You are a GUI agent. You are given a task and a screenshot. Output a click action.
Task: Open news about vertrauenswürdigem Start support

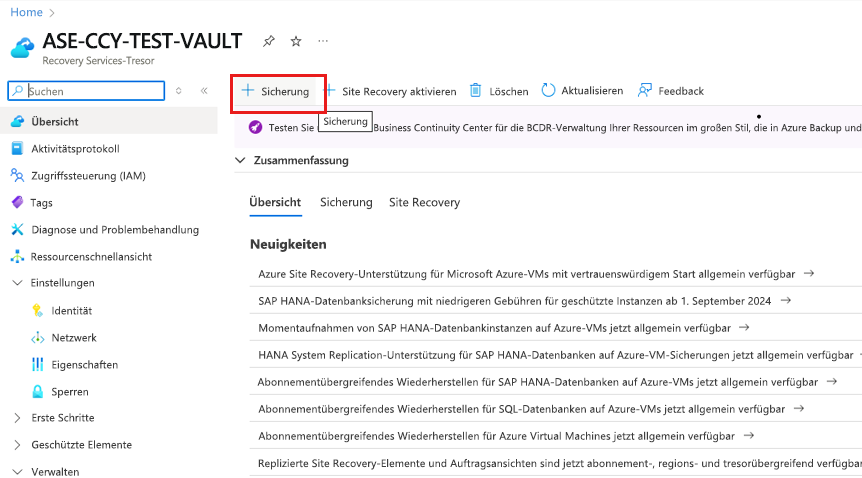click(527, 274)
